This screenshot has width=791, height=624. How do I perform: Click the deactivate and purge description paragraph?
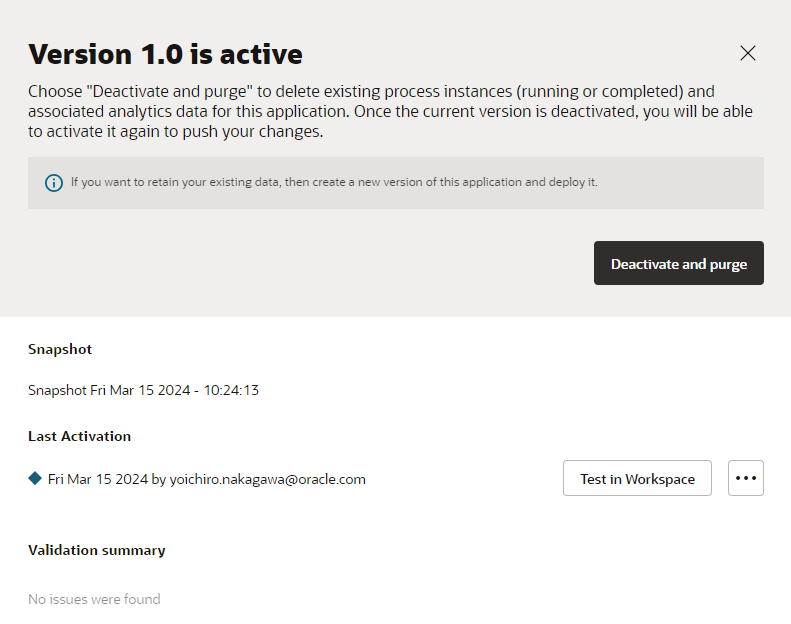390,111
